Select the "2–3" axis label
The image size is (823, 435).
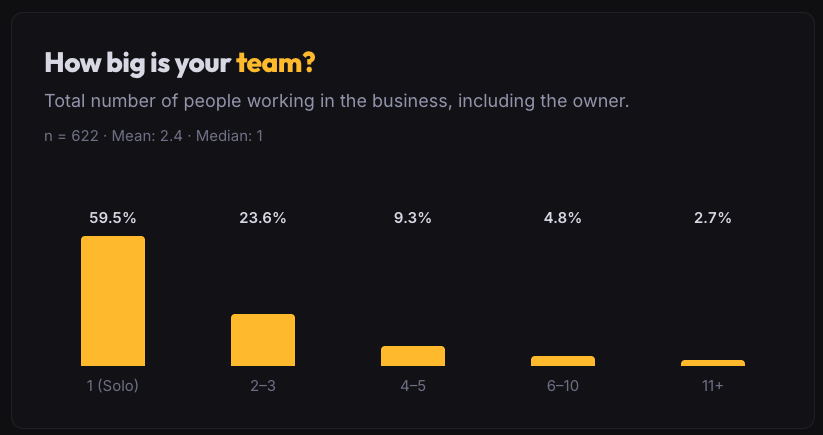tap(263, 386)
